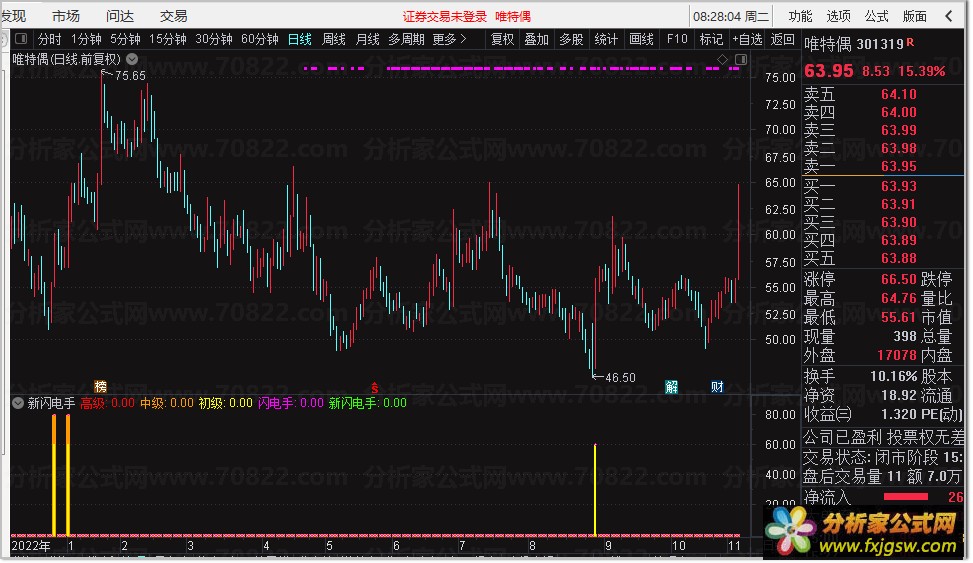Click the 买一 price 63.93
The image size is (973, 563).
(899, 186)
